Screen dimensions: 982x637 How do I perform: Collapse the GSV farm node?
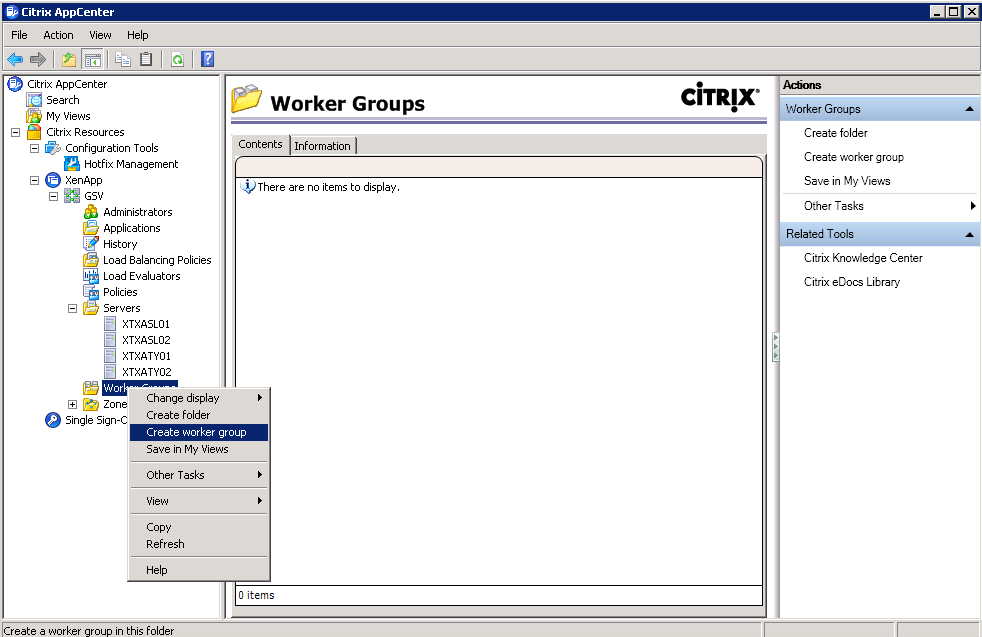pos(54,196)
